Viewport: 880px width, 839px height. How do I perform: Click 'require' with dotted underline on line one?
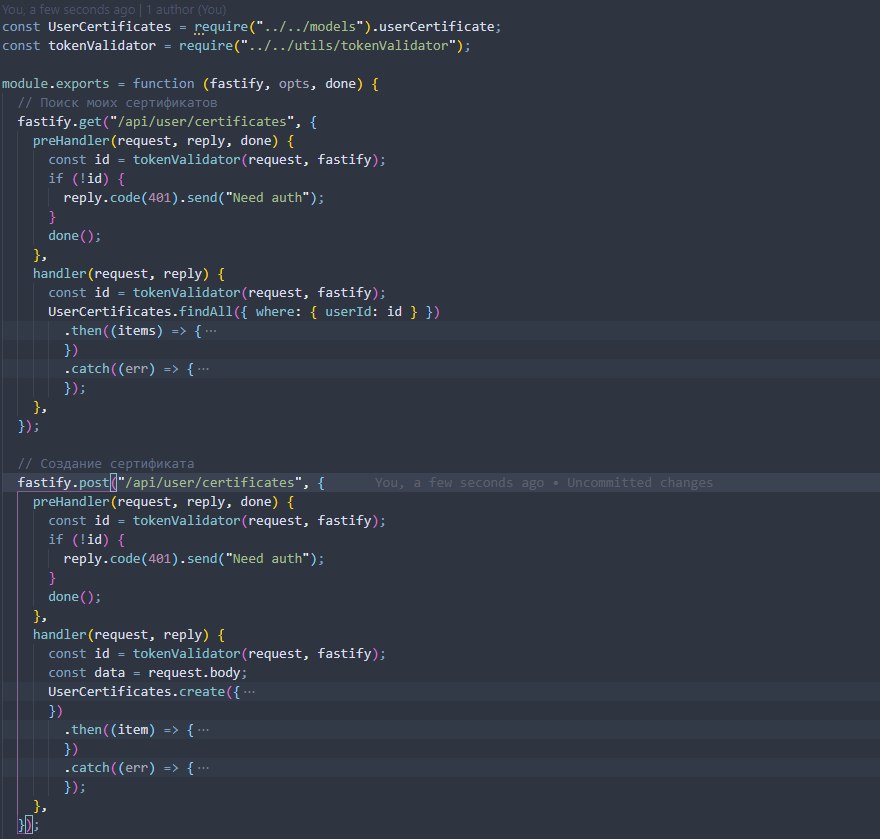point(221,27)
